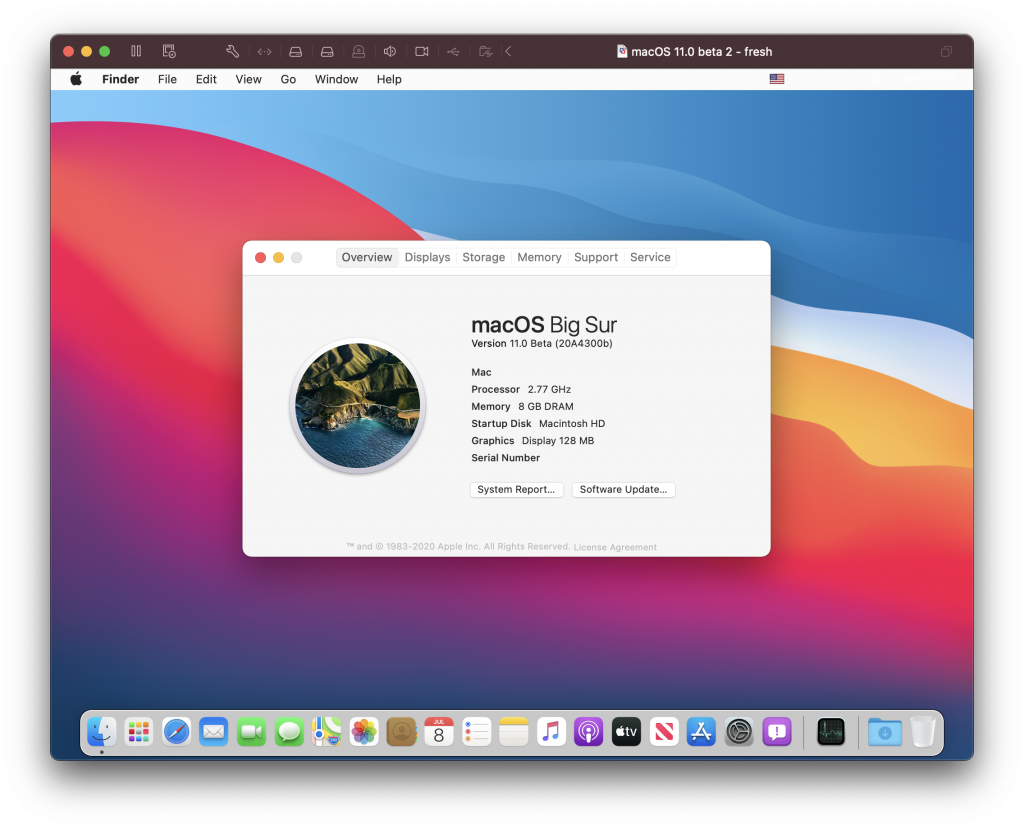The image size is (1024, 827).
Task: Open Podcasts from the Dock
Action: pyautogui.click(x=588, y=732)
